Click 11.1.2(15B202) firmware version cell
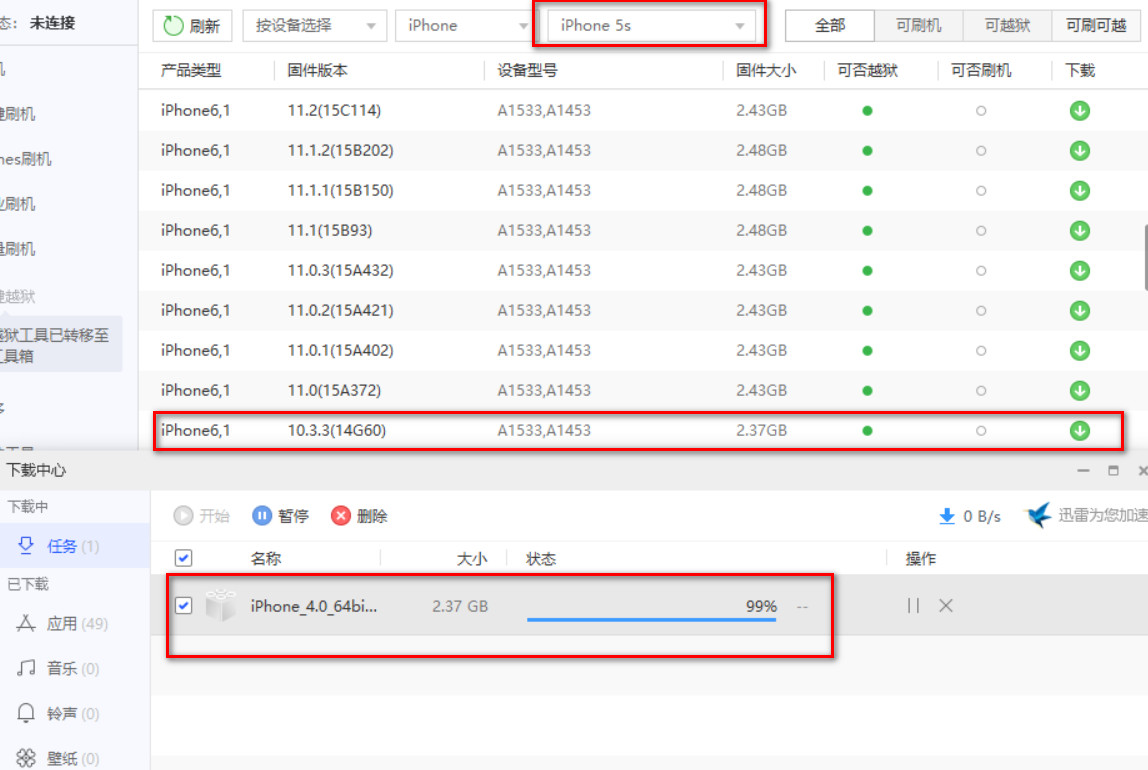 coord(340,151)
